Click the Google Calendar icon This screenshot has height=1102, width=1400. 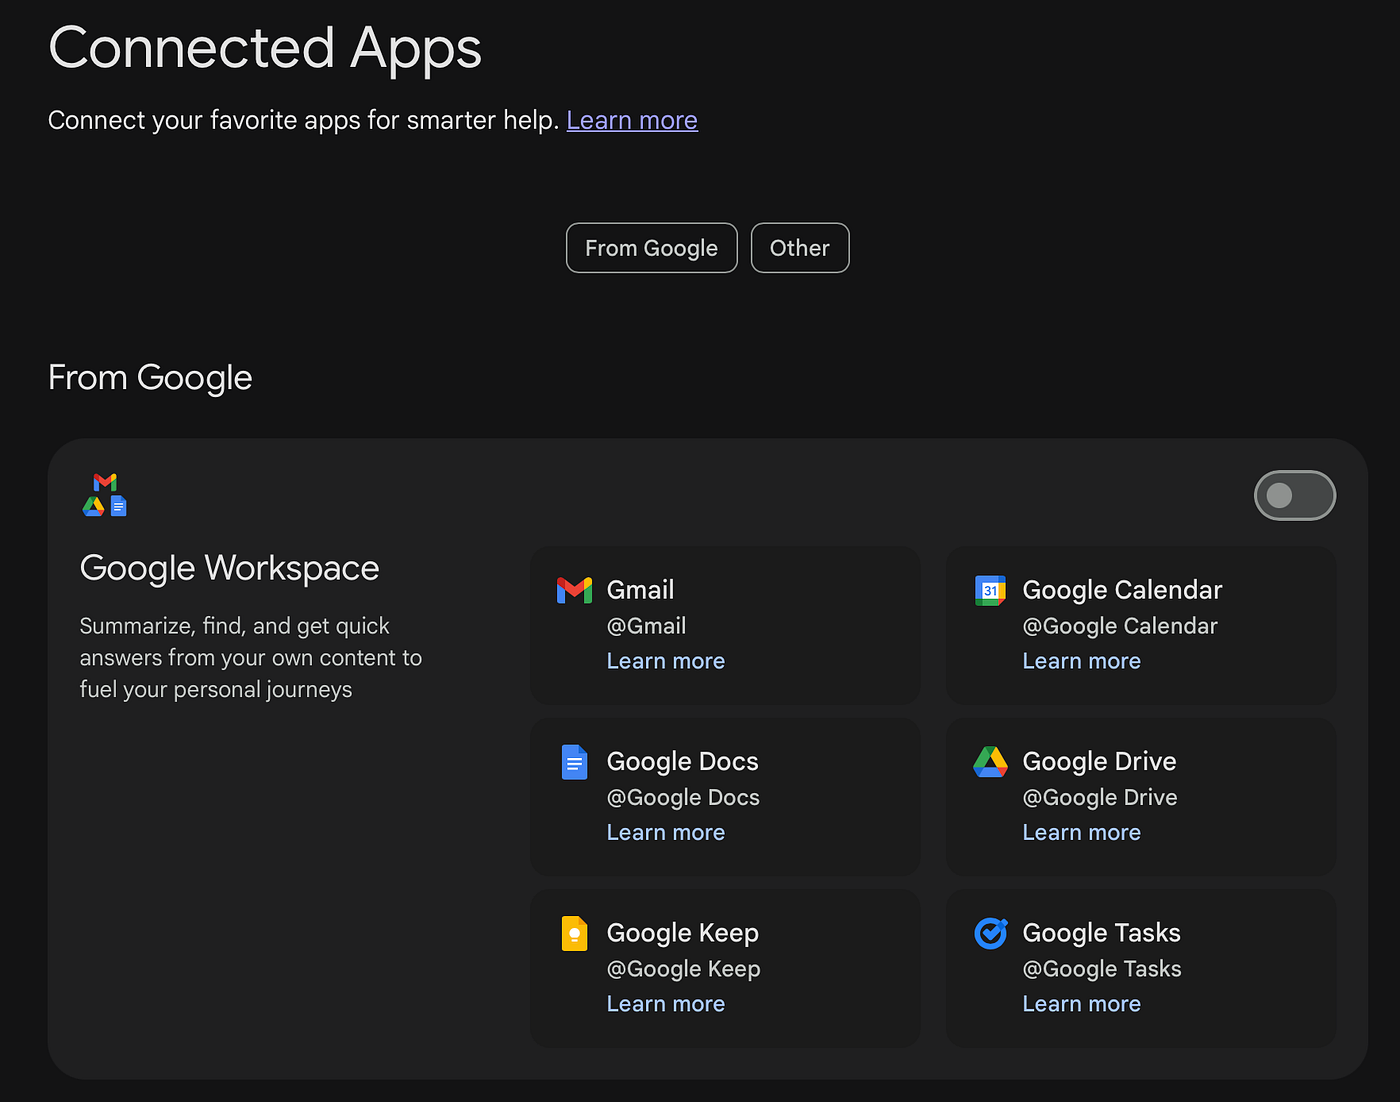990,590
